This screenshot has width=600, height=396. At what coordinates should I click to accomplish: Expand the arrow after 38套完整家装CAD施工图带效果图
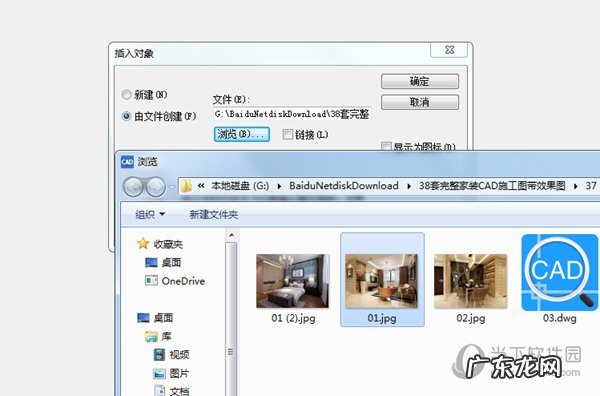[x=576, y=186]
